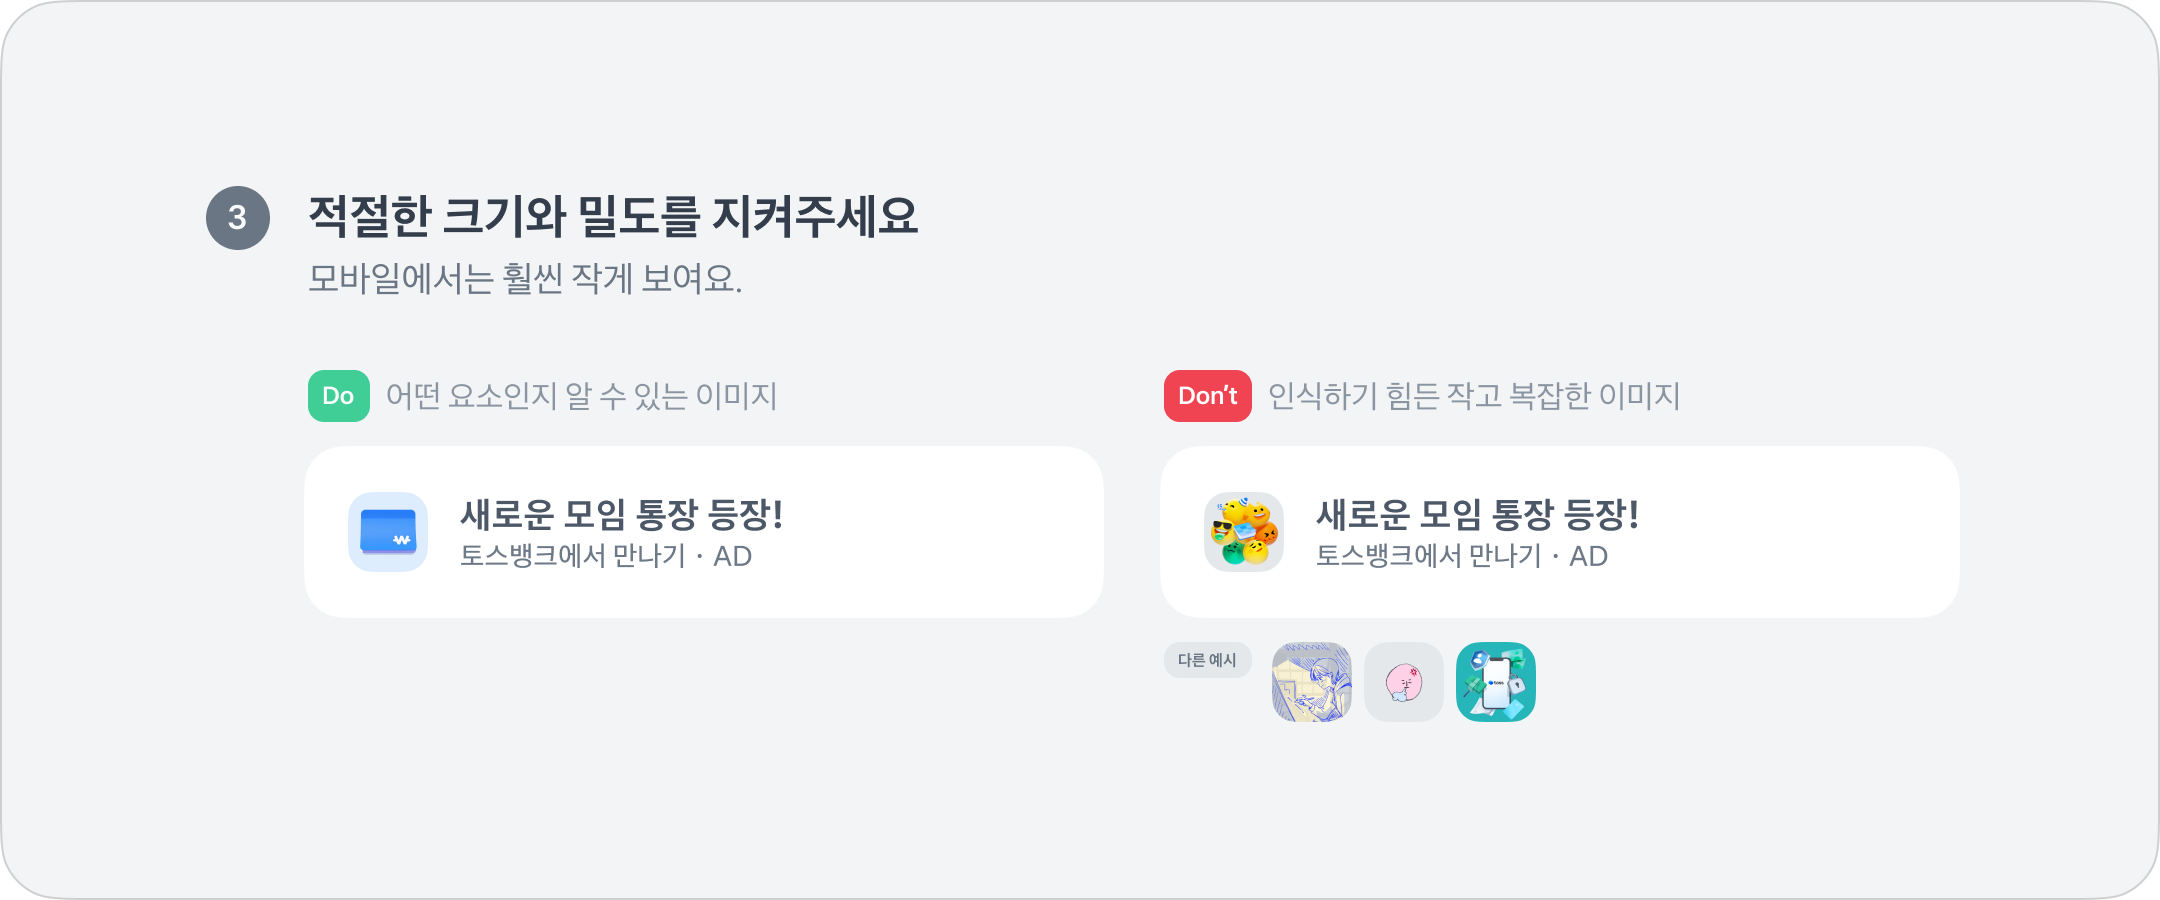Select the blue sketch illustration thumbnail
This screenshot has height=900, width=2160.
click(x=1312, y=682)
